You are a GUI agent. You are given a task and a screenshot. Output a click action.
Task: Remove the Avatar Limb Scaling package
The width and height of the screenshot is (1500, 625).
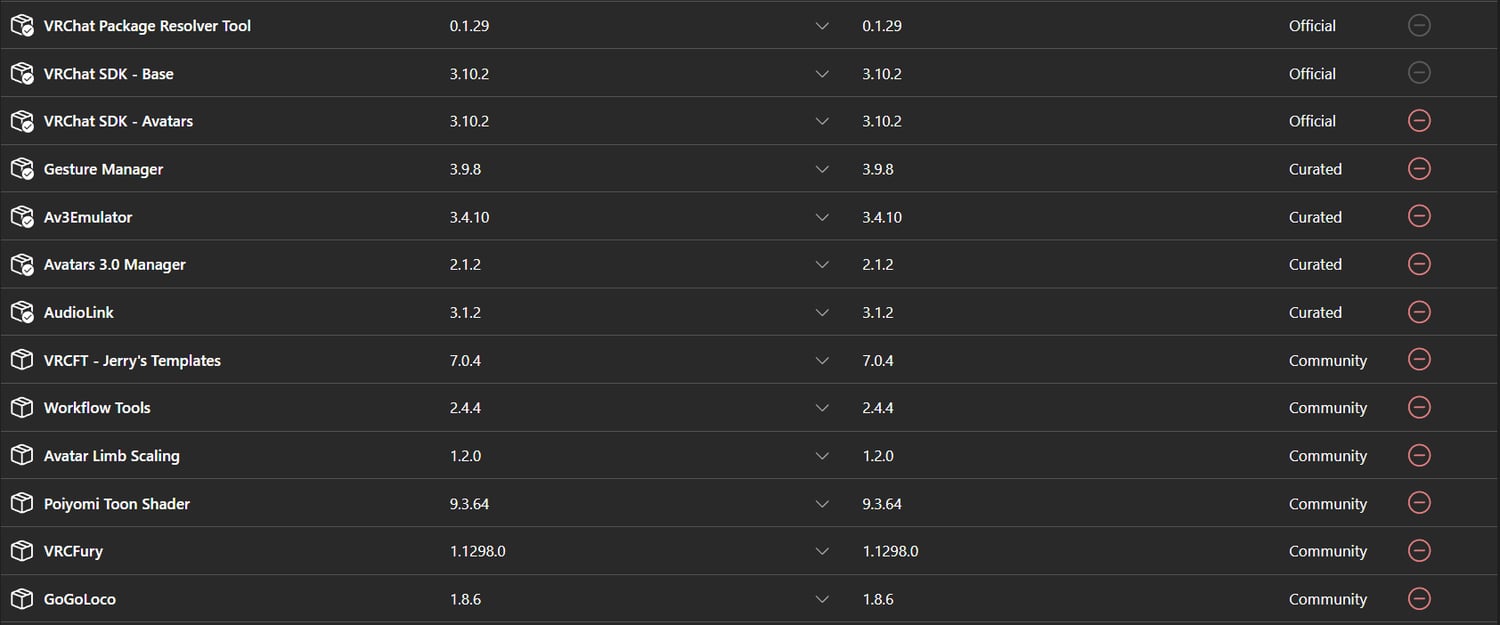point(1418,455)
